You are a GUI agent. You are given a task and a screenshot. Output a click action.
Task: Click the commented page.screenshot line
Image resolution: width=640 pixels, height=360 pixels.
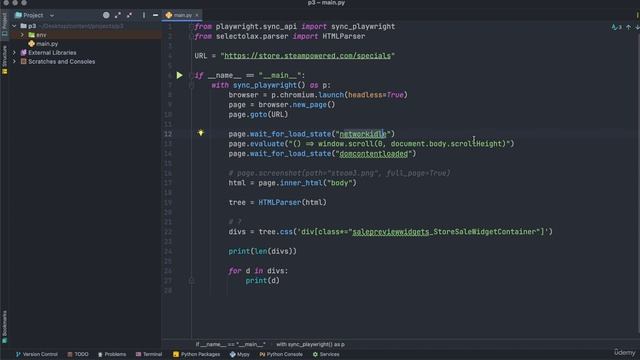point(339,173)
